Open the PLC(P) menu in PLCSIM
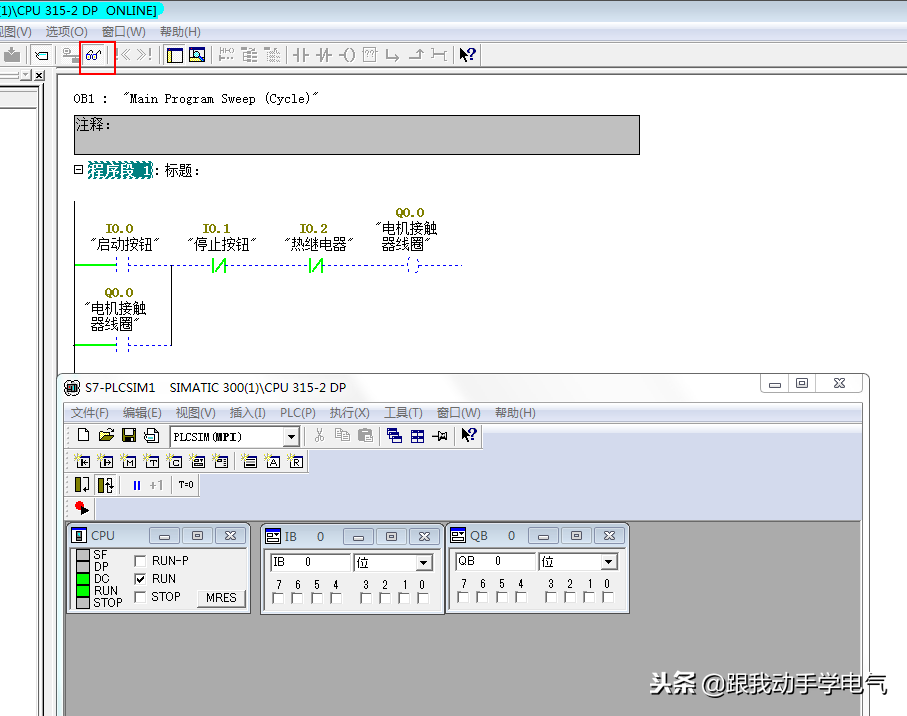The height and width of the screenshot is (716, 907). [297, 413]
